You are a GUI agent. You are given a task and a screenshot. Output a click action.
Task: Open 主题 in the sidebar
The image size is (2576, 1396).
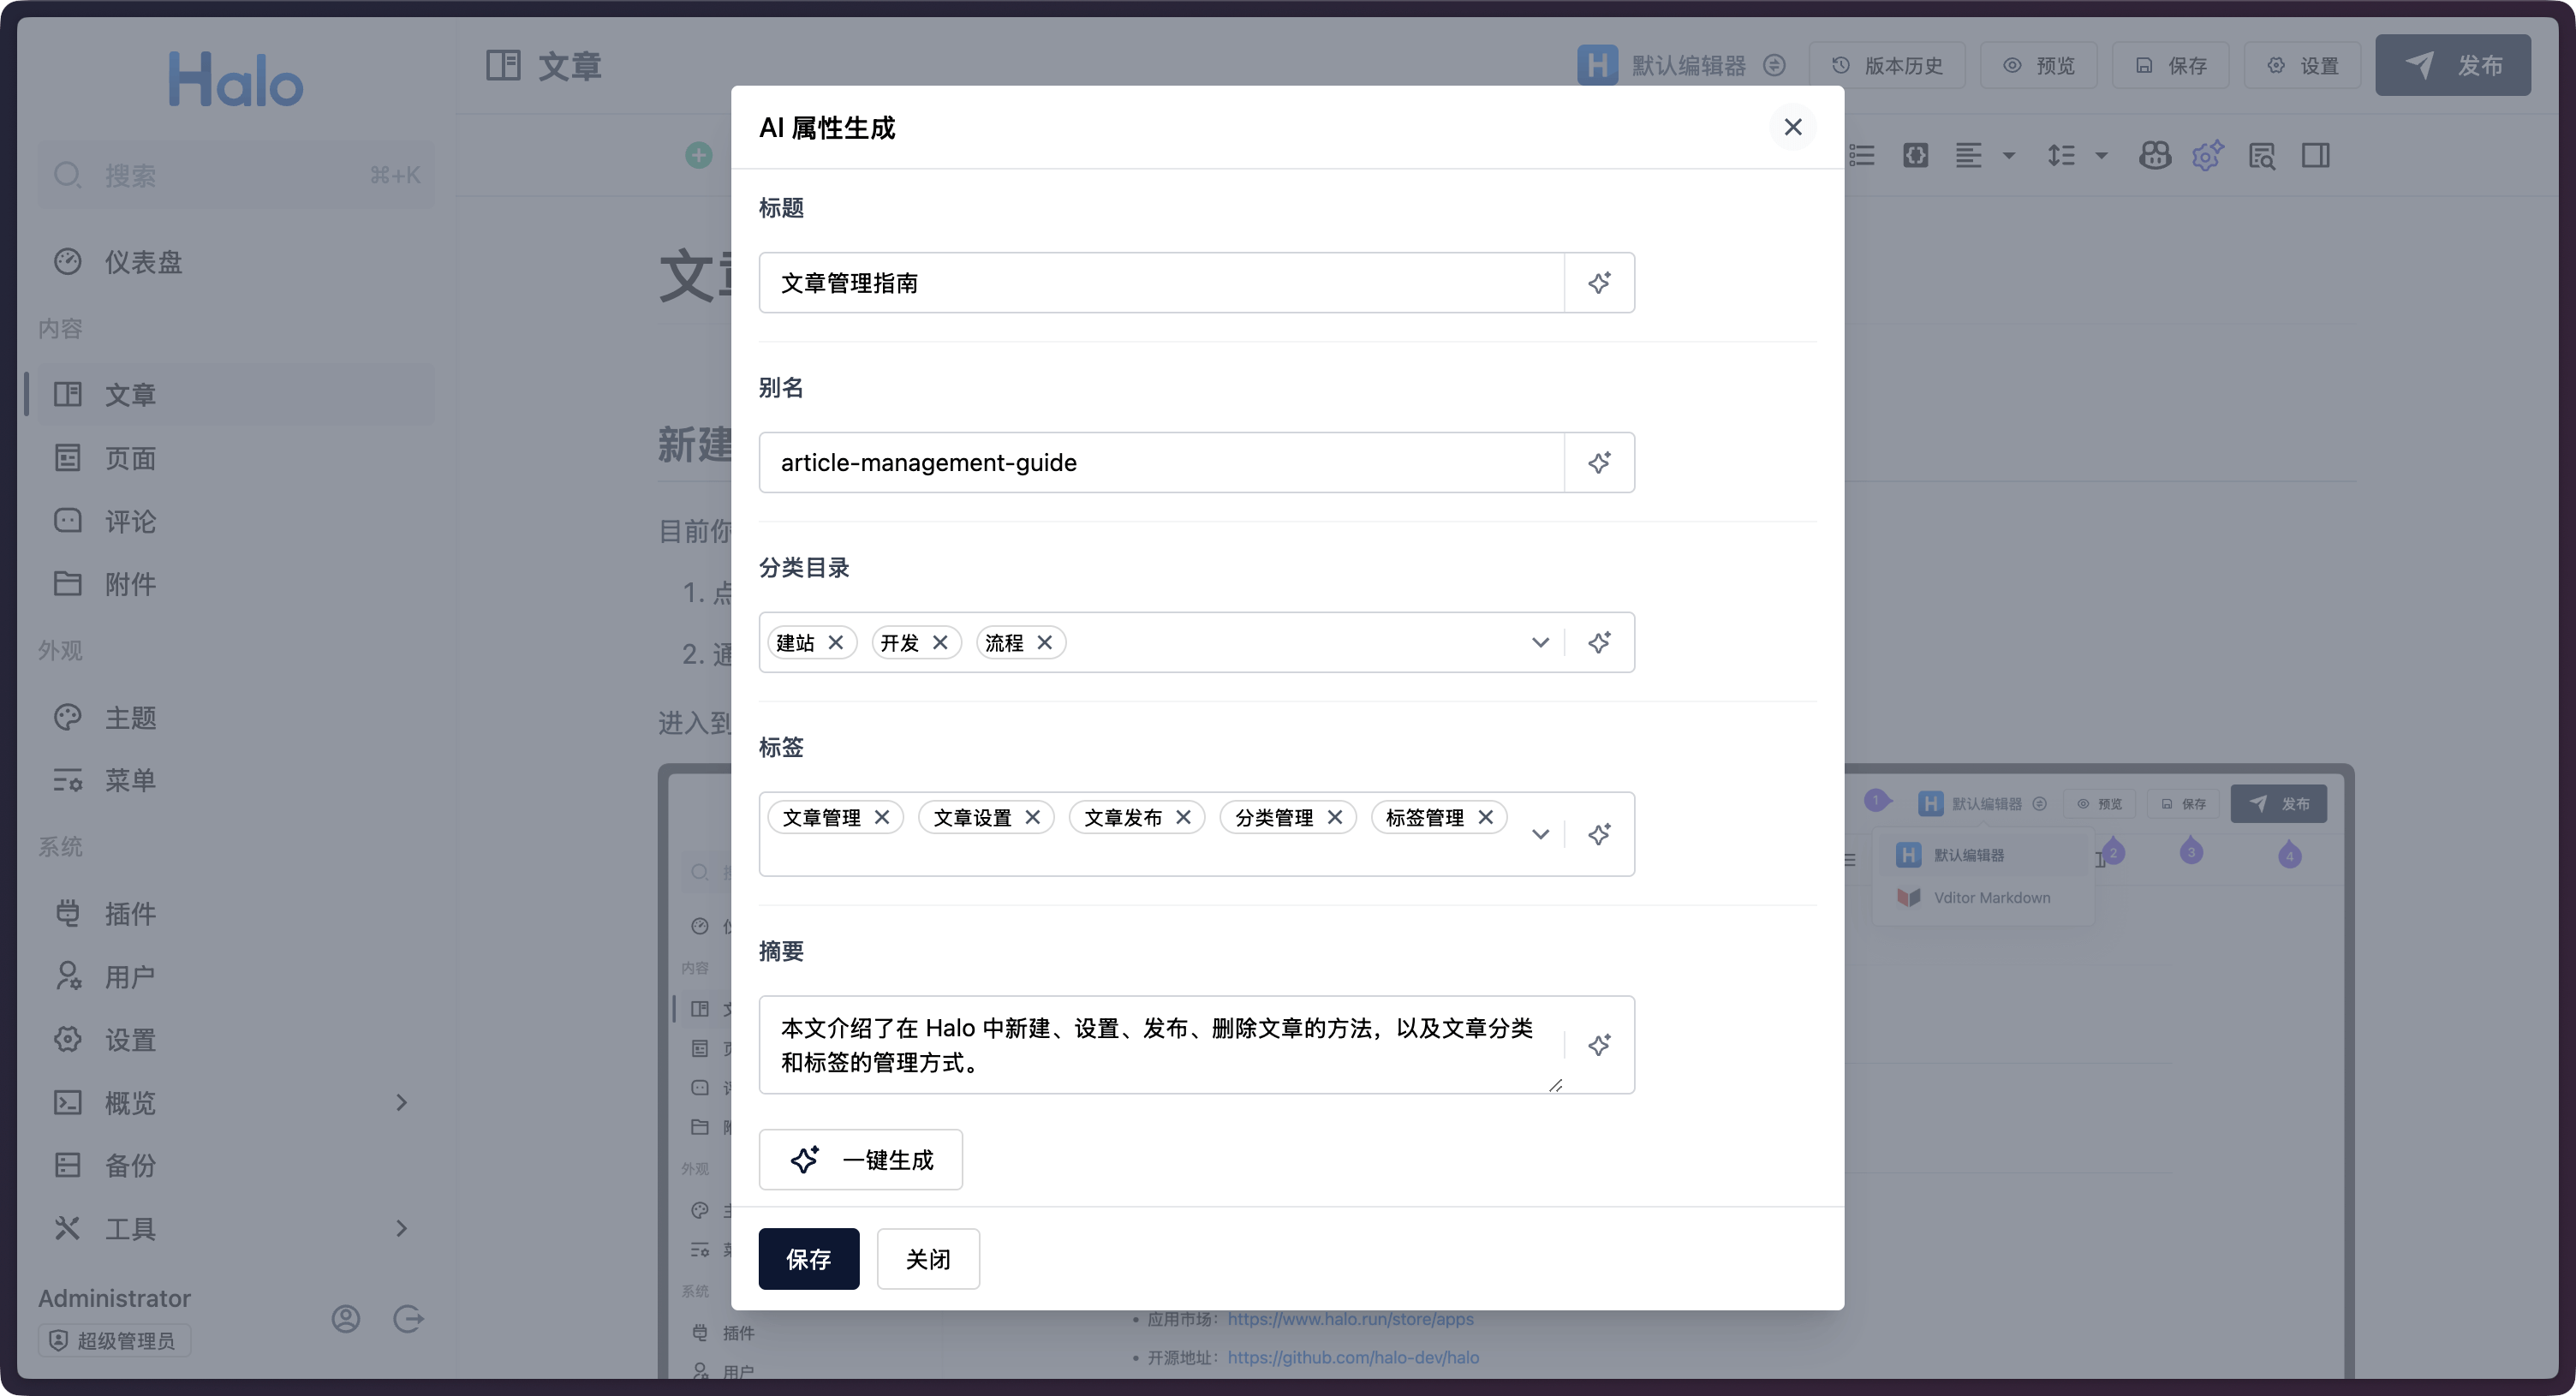pyautogui.click(x=235, y=717)
